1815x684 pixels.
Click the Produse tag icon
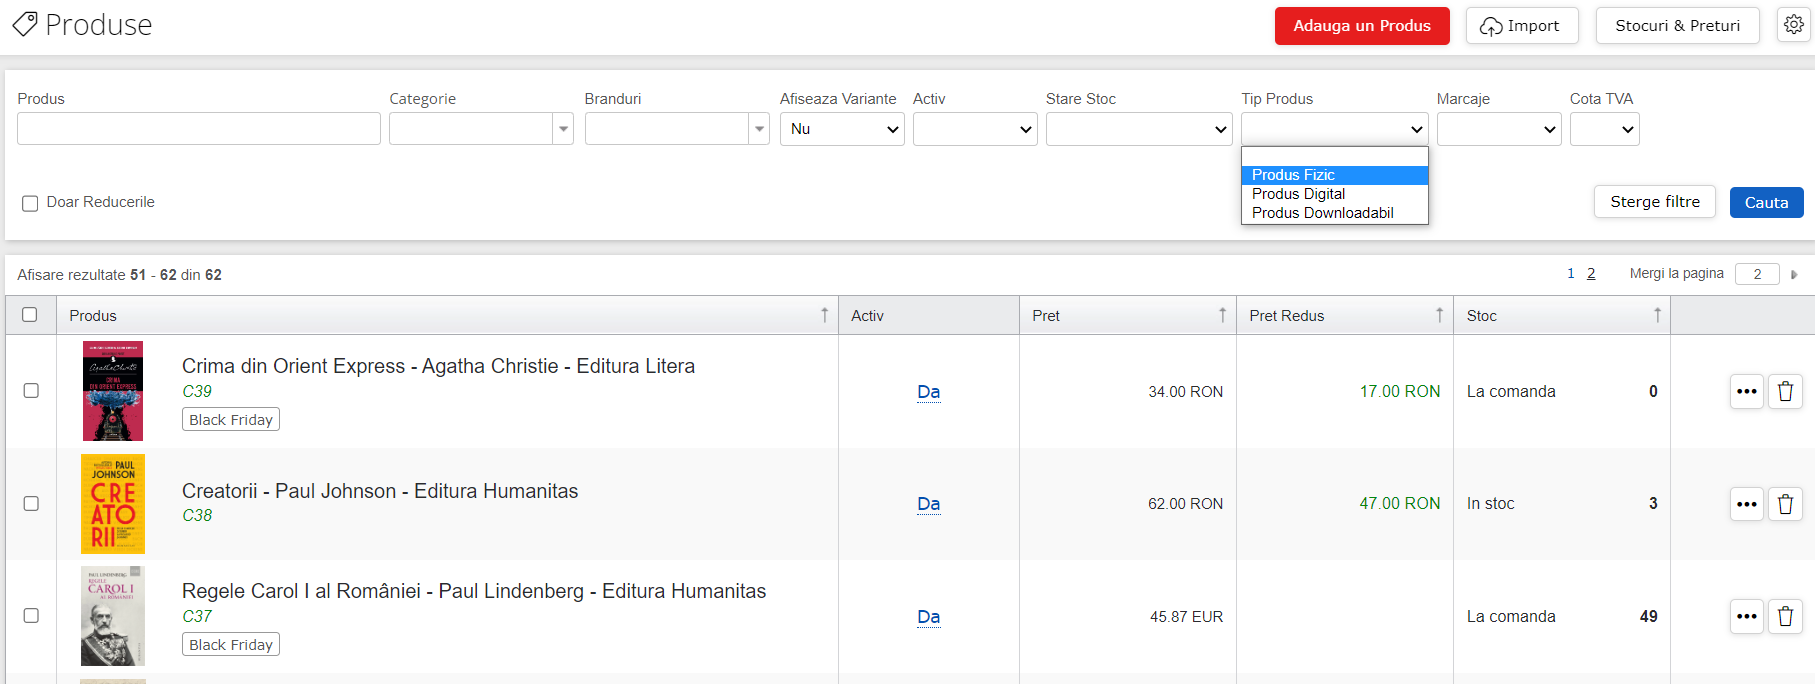[x=24, y=24]
